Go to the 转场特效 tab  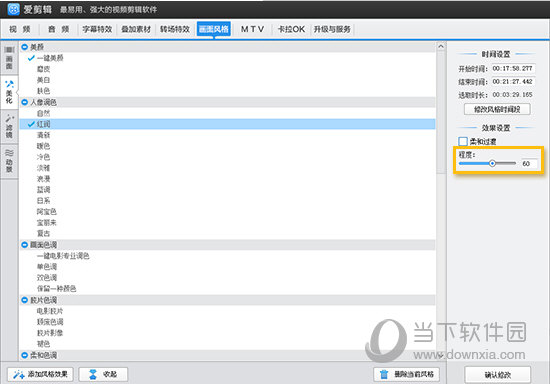tap(175, 29)
